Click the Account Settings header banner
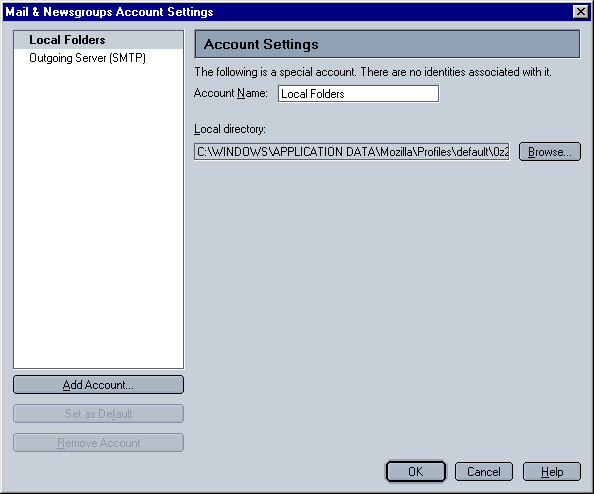Image resolution: width=594 pixels, height=494 pixels. point(387,44)
